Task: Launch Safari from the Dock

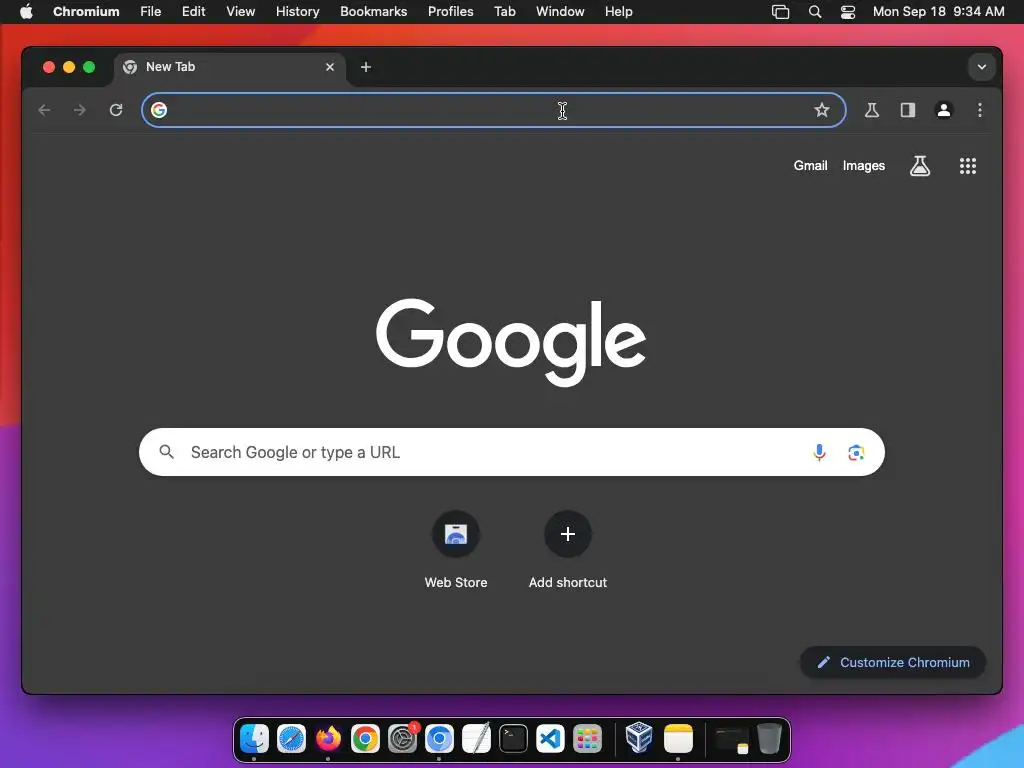Action: point(291,739)
